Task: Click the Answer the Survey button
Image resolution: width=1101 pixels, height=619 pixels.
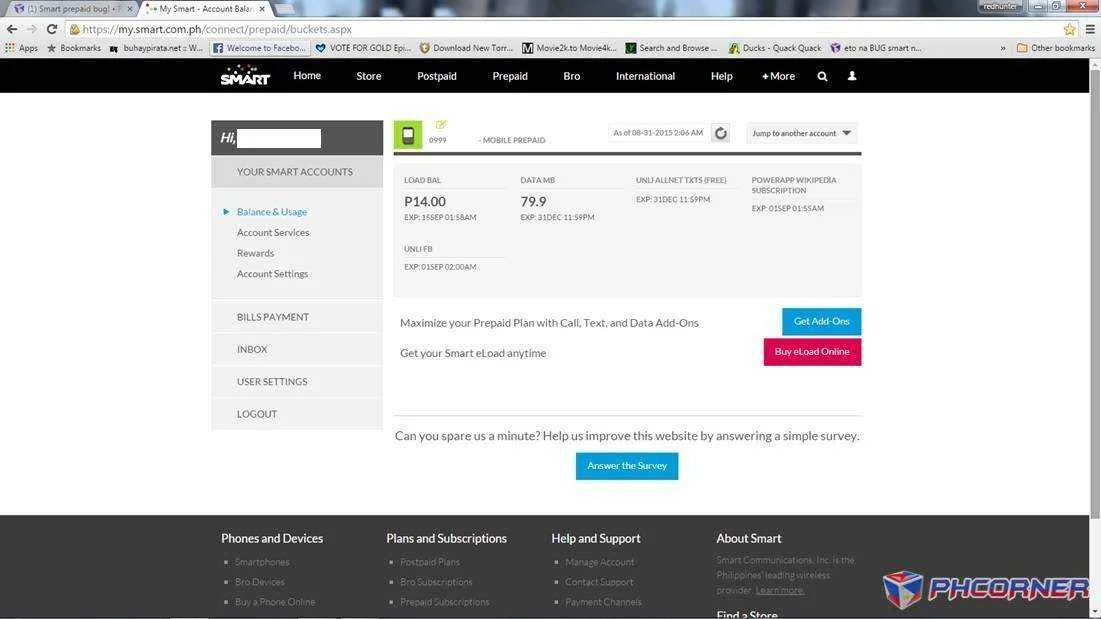Action: pos(627,466)
